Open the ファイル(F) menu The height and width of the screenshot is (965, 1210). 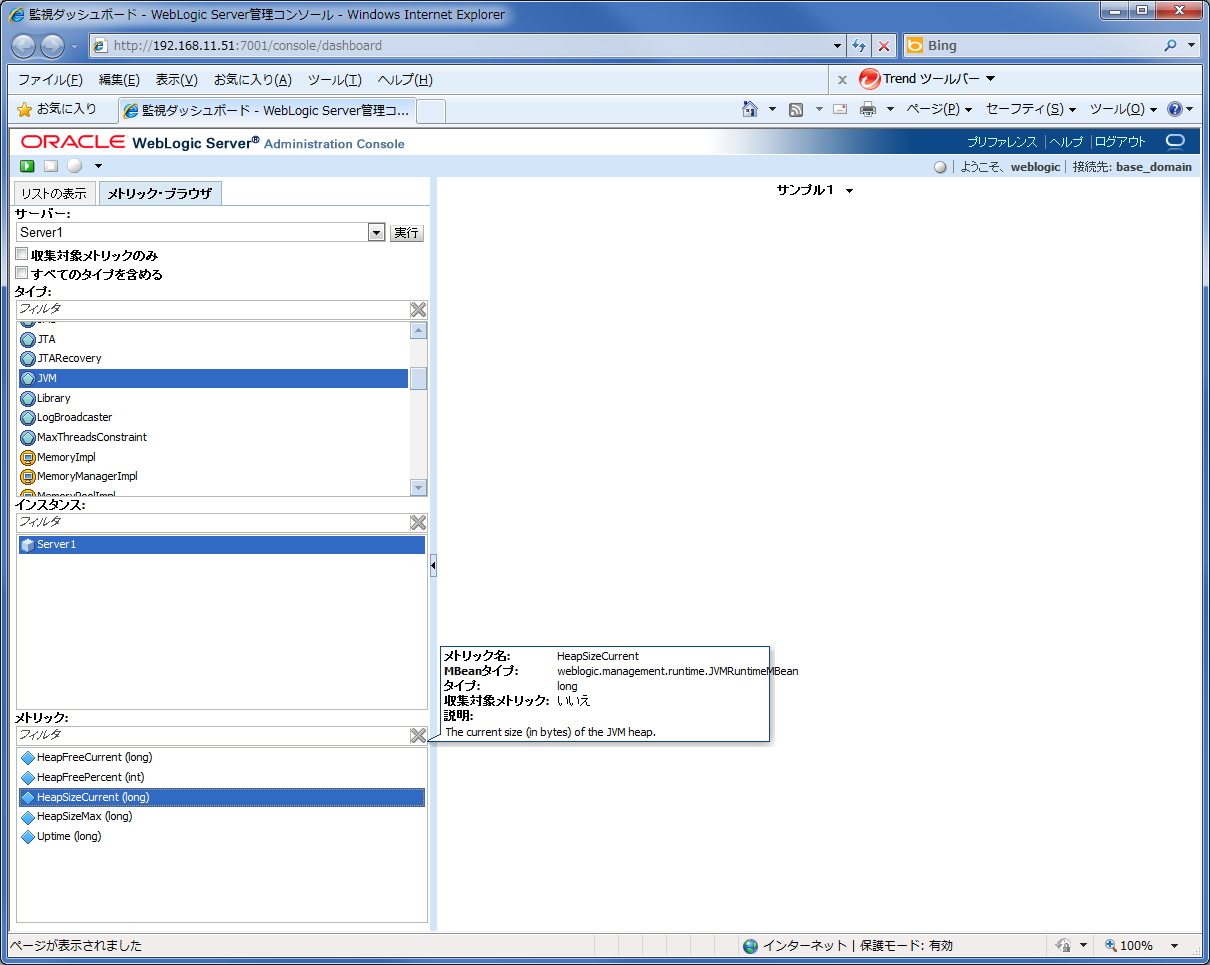(x=50, y=80)
